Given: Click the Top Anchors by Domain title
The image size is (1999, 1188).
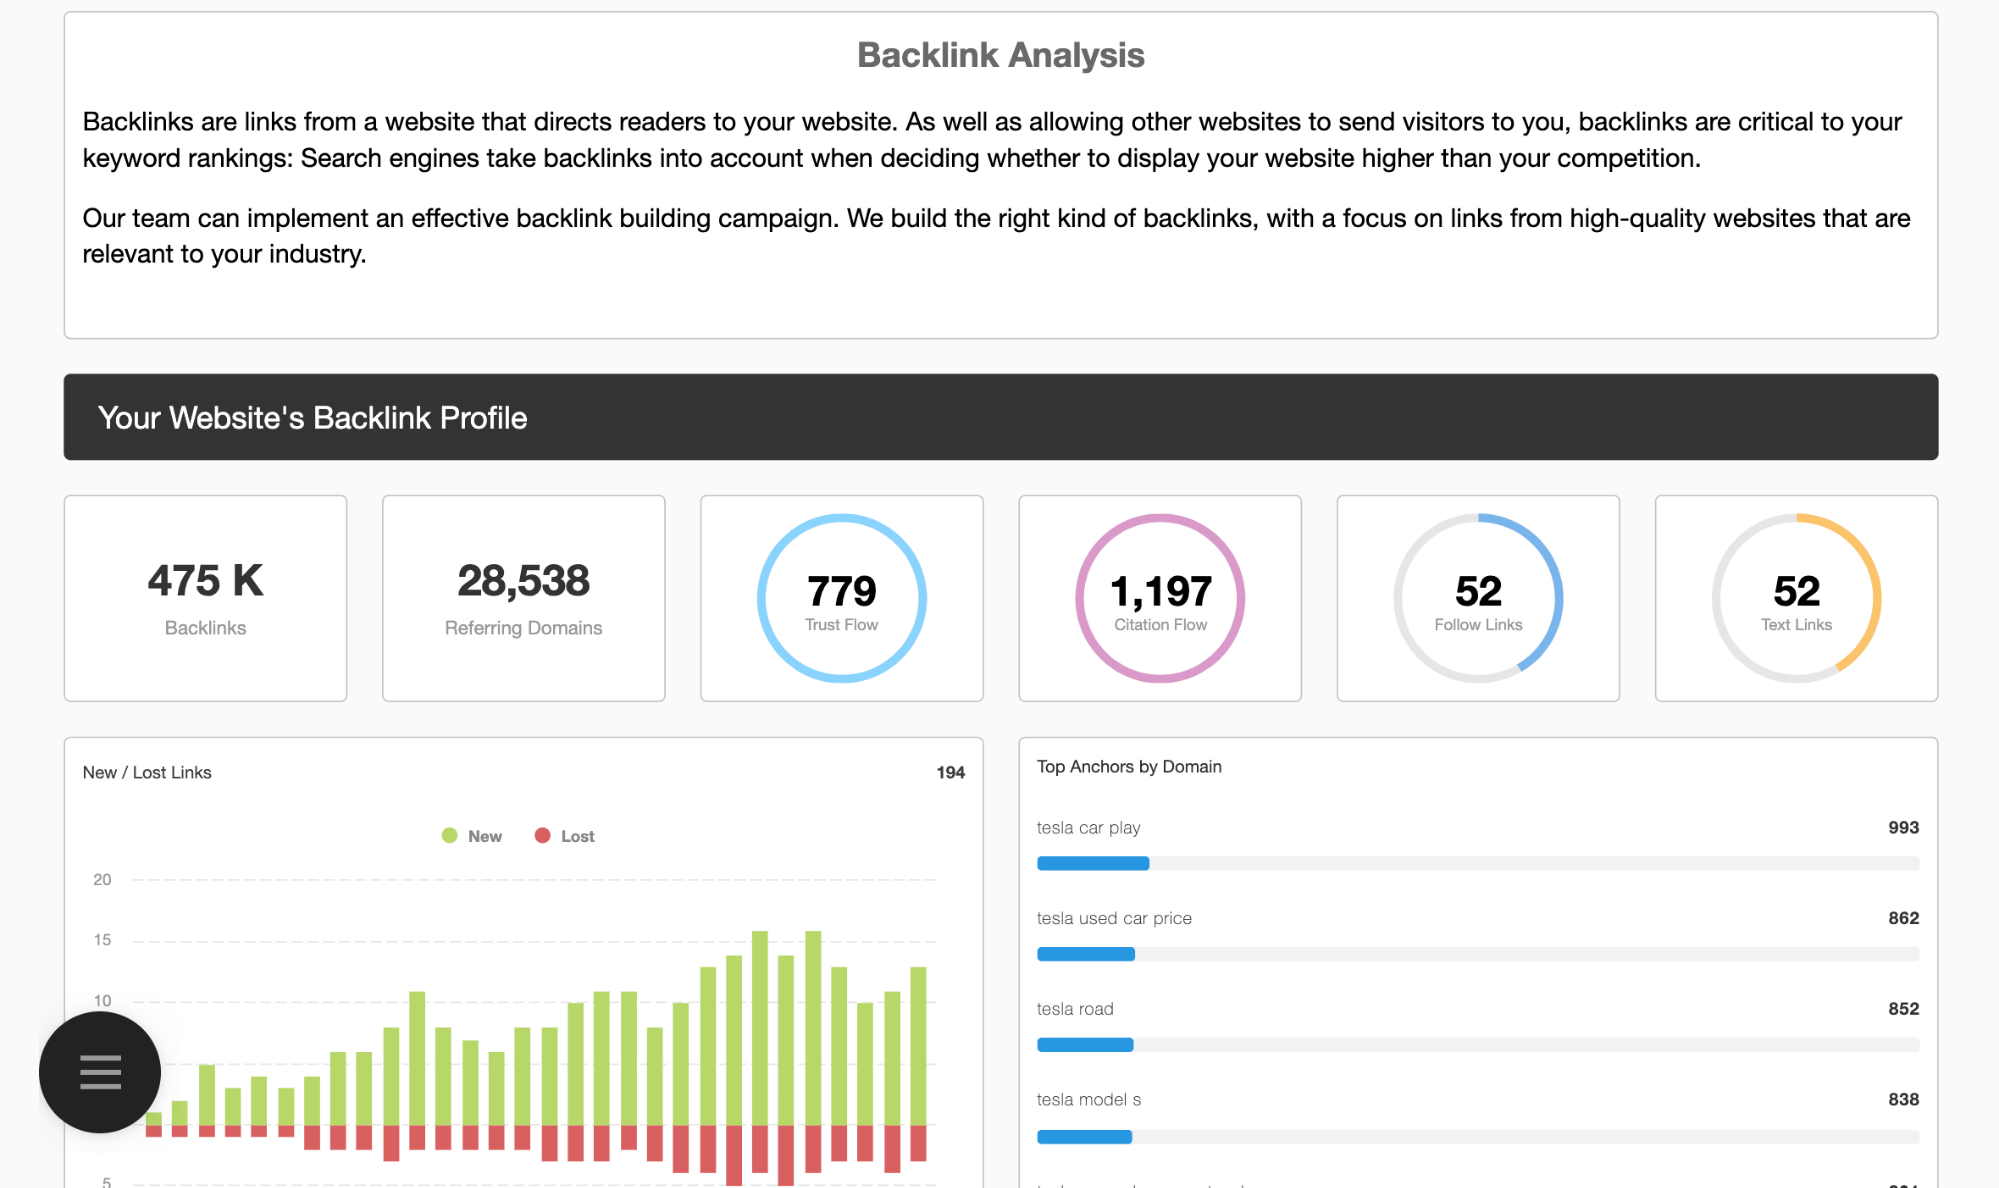Looking at the screenshot, I should [1129, 767].
